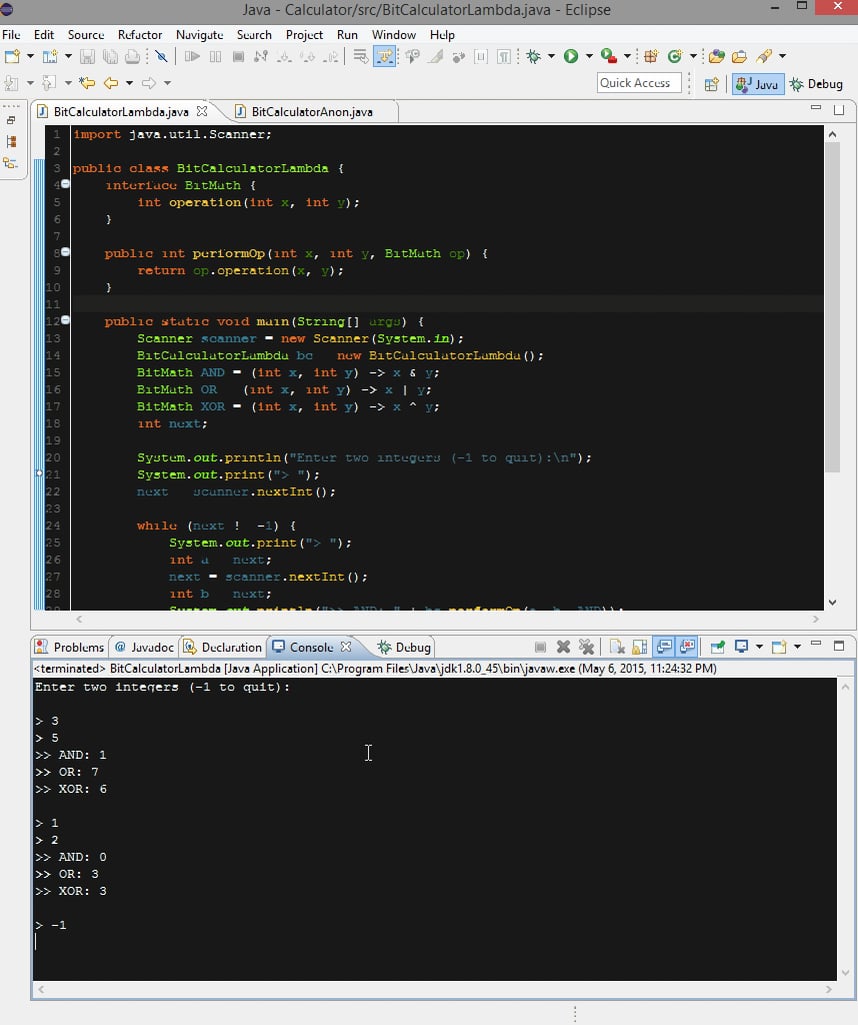Switch to the Declaration view tab
The height and width of the screenshot is (1025, 858).
pos(223,647)
